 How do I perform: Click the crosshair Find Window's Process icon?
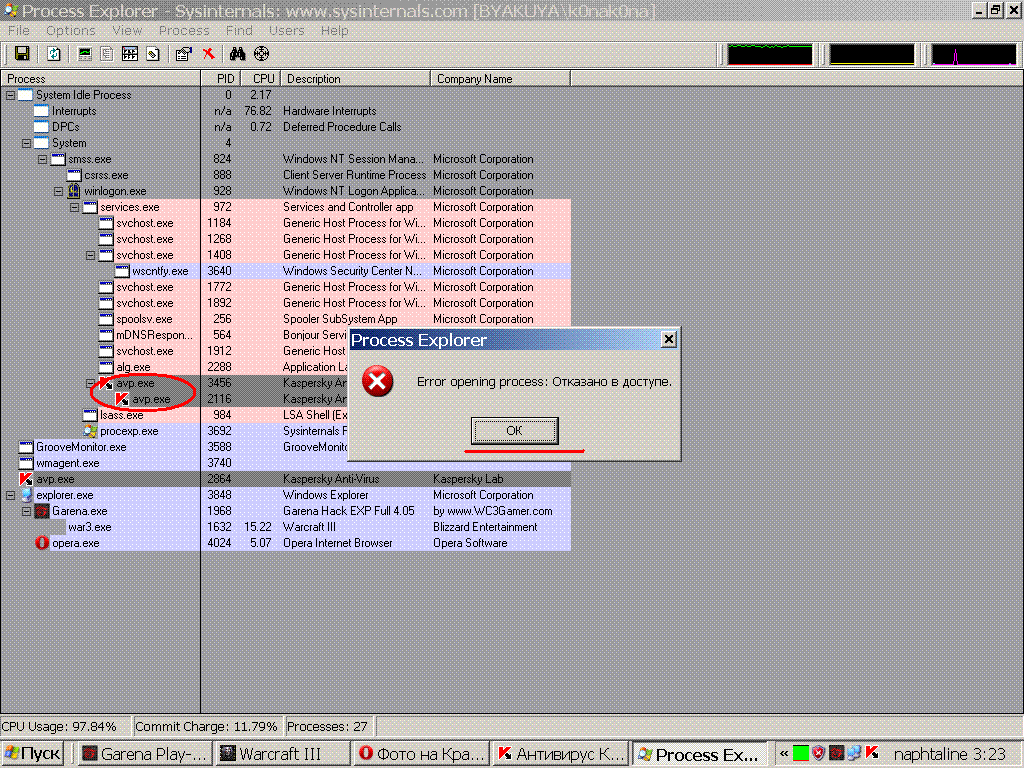point(261,54)
